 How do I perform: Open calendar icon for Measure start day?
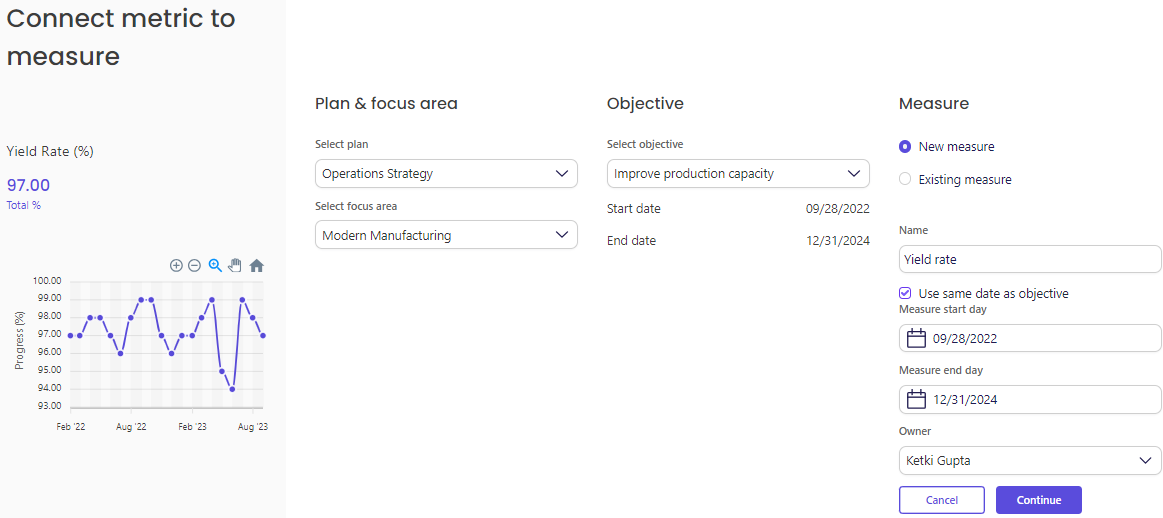point(915,339)
